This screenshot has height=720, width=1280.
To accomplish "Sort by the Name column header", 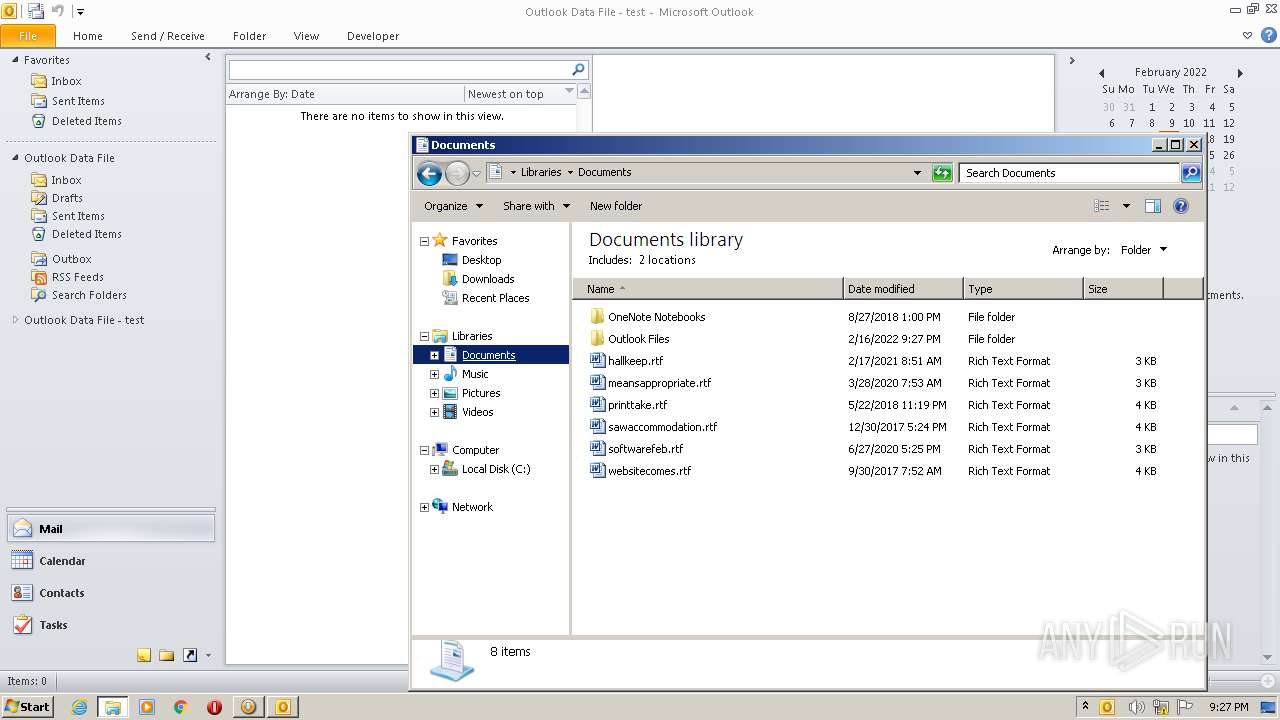I will 708,289.
